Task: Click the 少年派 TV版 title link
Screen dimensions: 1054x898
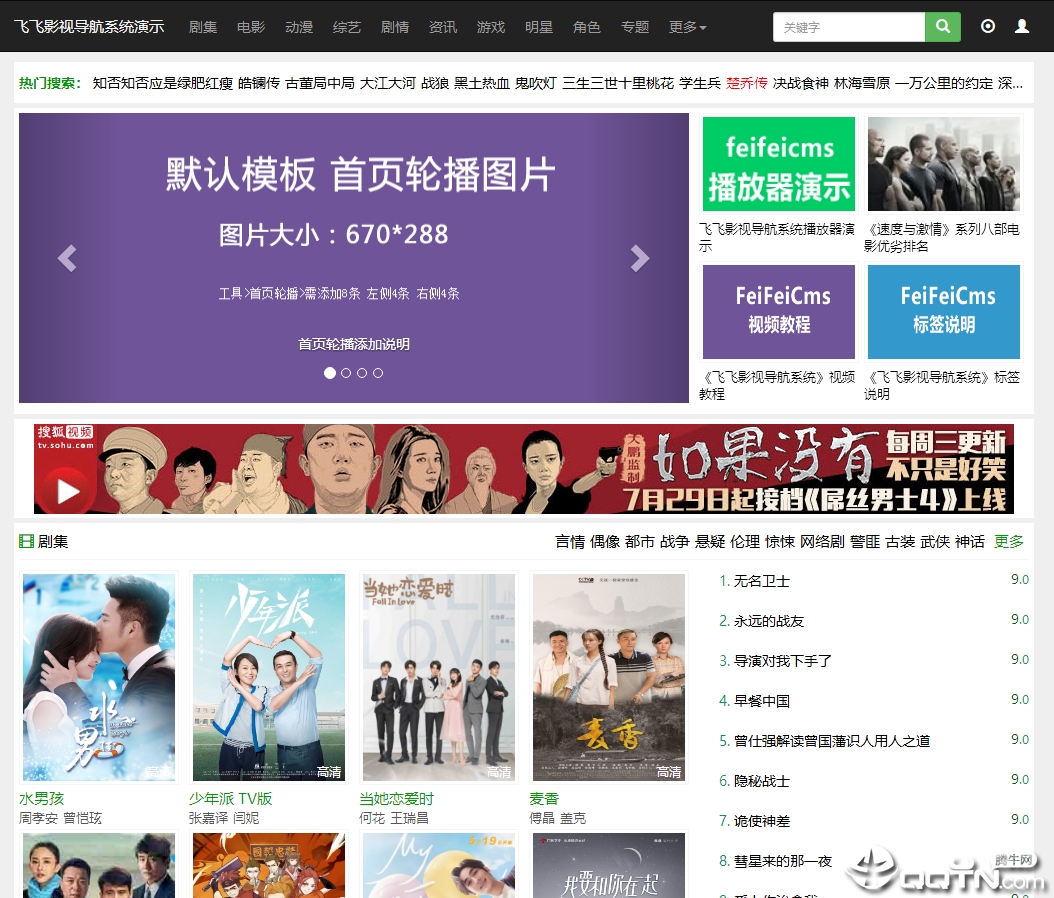Action: coord(231,799)
